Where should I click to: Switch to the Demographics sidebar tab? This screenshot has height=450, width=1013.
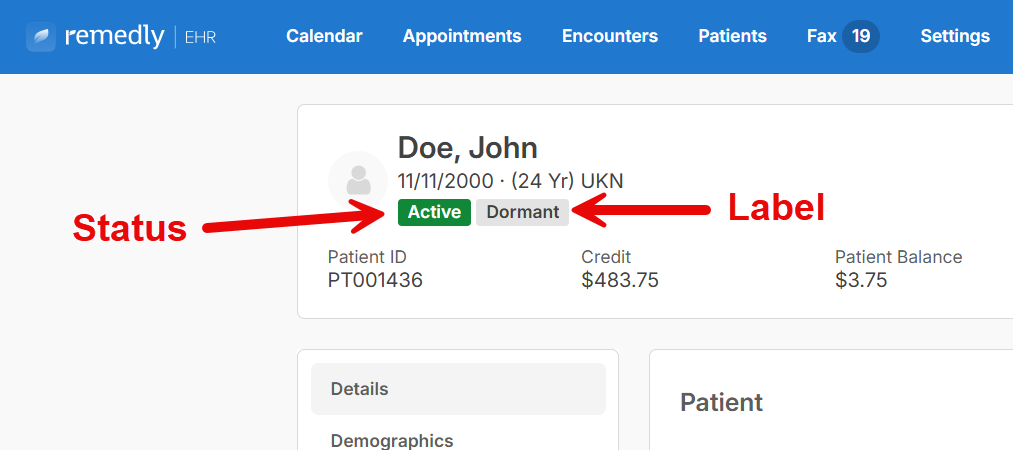click(392, 440)
